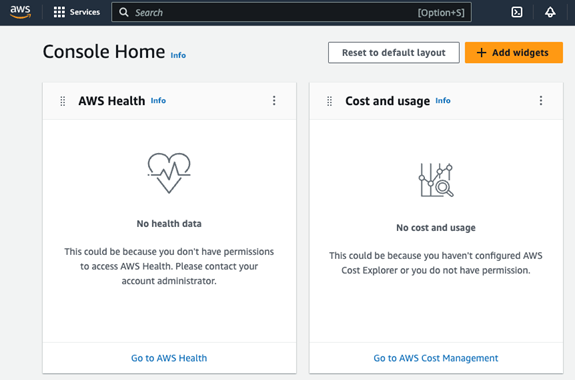Screen dimensions: 575x380
Task: Follow the Go to AWS Health link
Action: click(x=169, y=358)
